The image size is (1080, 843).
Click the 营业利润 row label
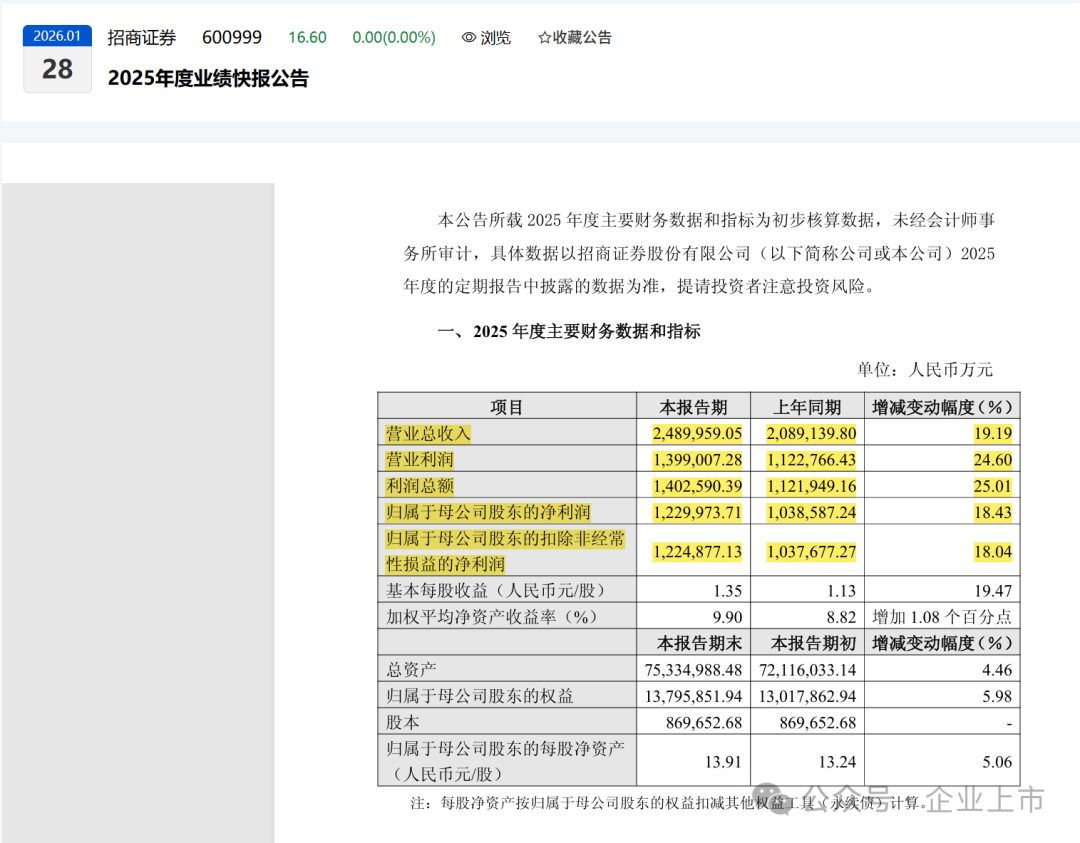coord(419,459)
